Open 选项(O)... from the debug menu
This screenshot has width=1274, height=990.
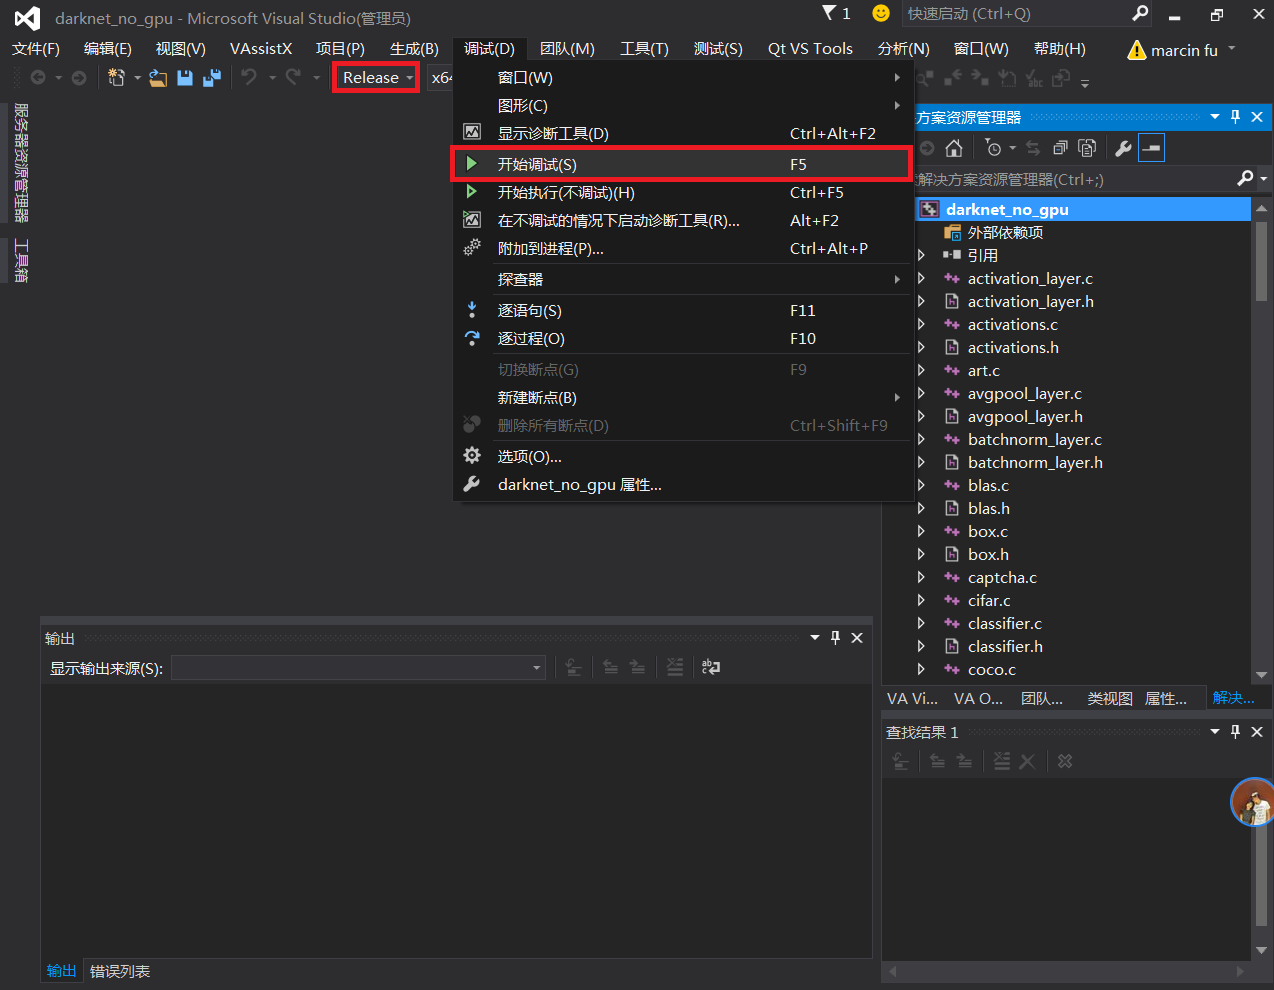681,456
